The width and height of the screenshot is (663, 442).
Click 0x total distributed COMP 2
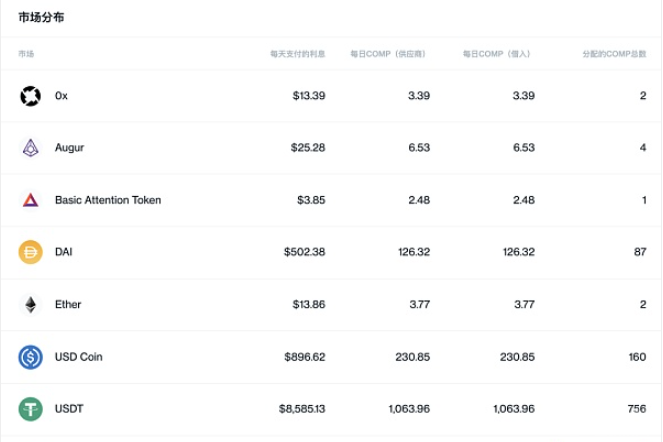pos(643,96)
